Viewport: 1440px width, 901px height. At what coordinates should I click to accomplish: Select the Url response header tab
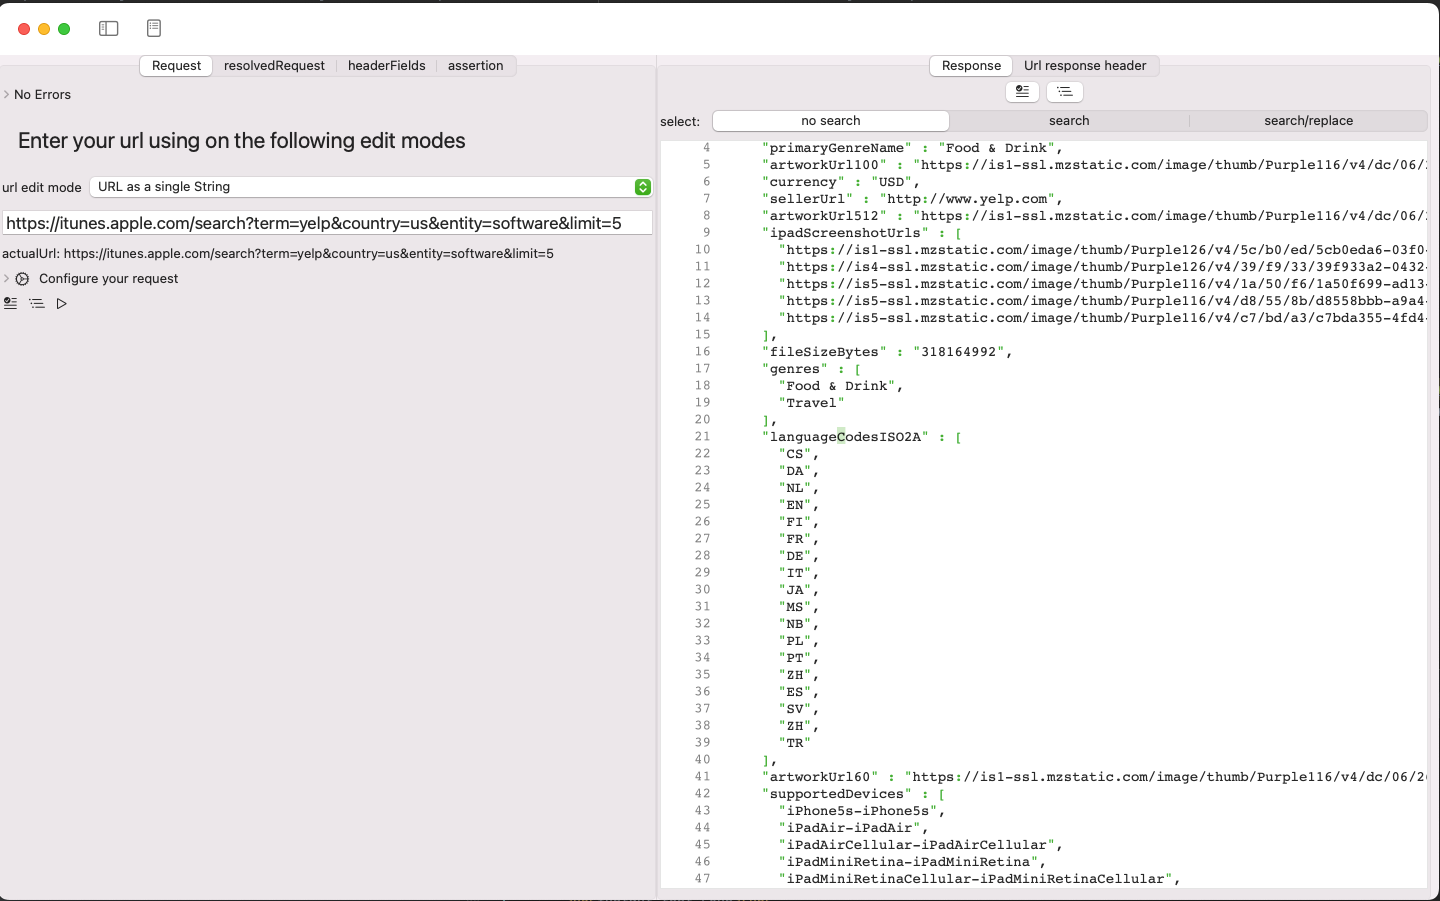[1085, 66]
